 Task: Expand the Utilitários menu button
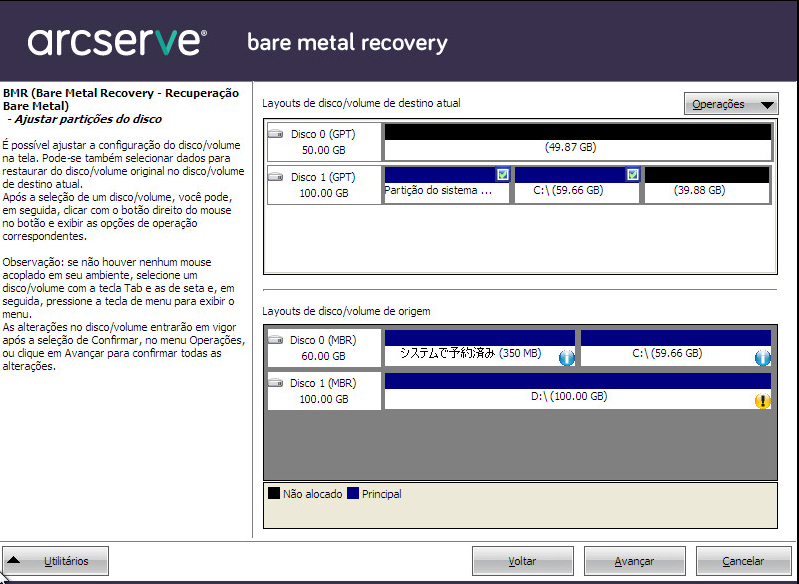55,561
